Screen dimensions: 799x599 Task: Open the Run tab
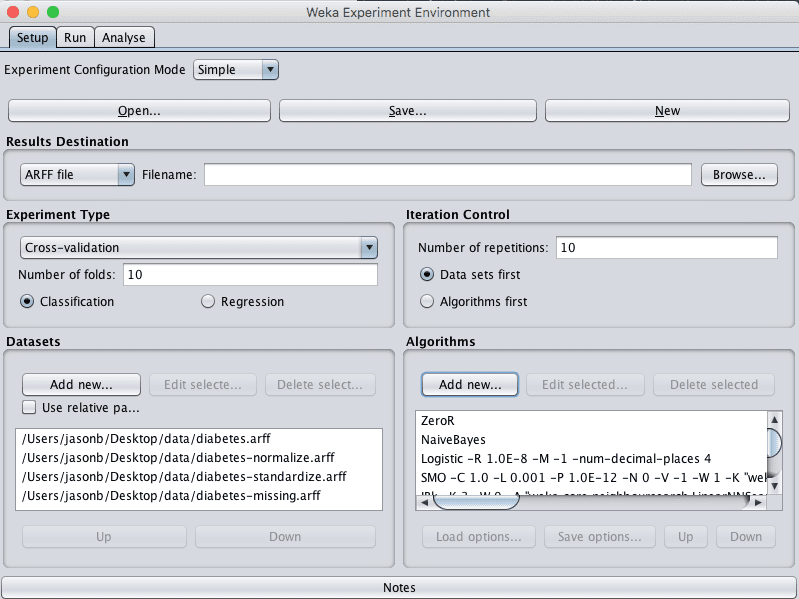tap(75, 38)
